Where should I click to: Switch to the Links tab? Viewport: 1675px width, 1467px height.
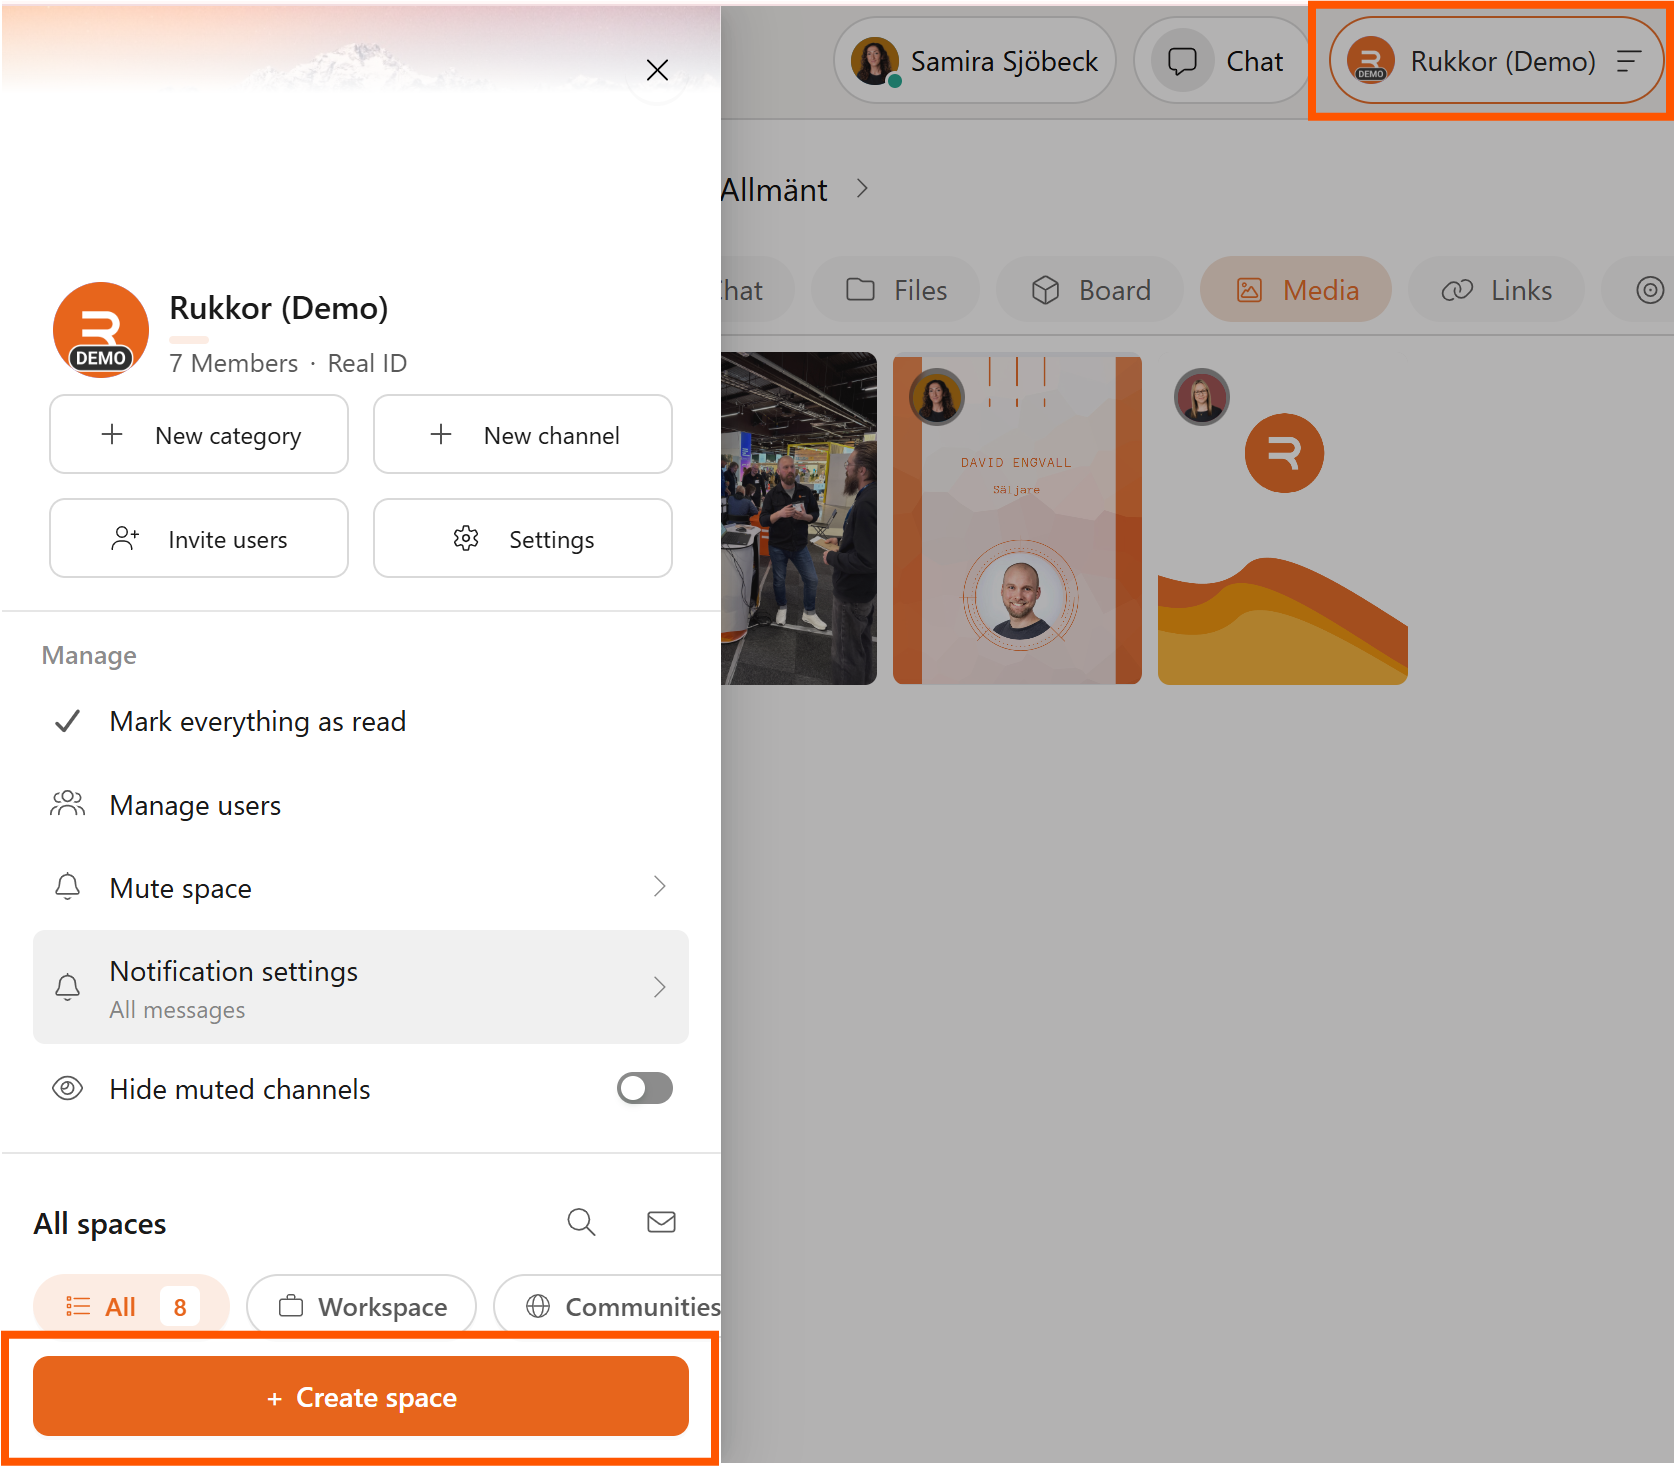(1496, 290)
